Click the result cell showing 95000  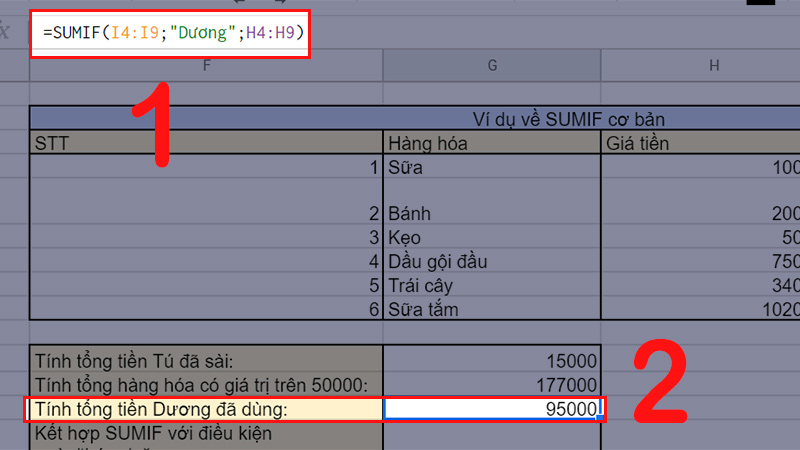pyautogui.click(x=491, y=409)
